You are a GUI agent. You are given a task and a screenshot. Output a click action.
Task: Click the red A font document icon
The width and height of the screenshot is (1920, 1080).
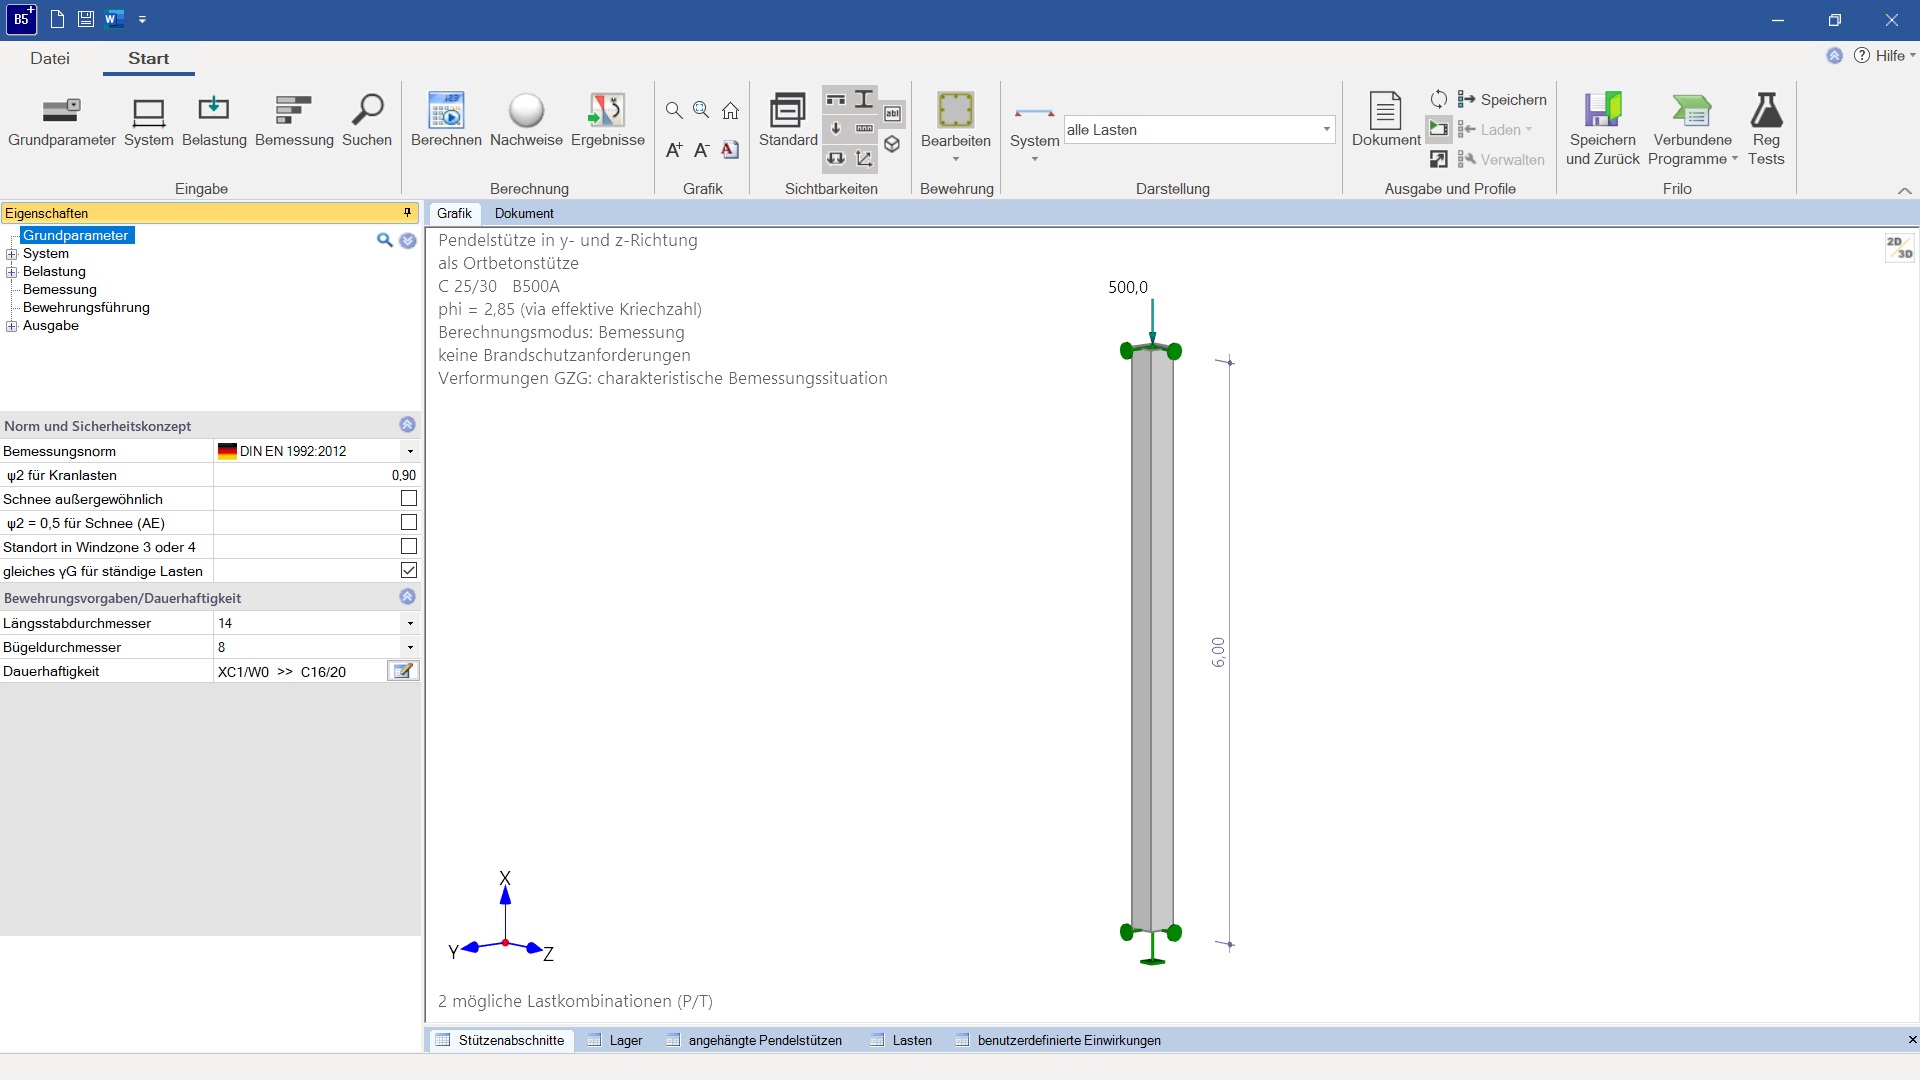tap(731, 150)
